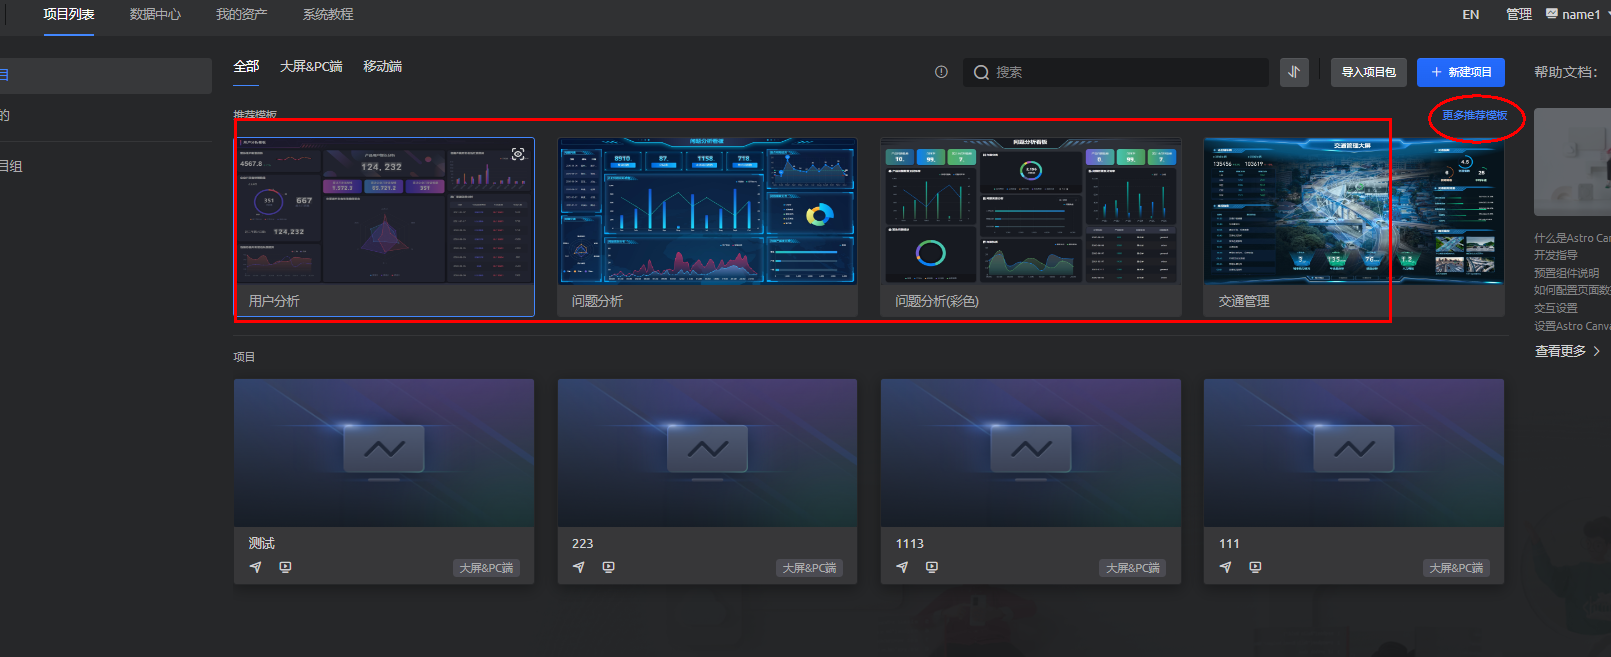Click the preview icon on 用户分析 template
Screen dimensions: 1611x657
tap(518, 154)
